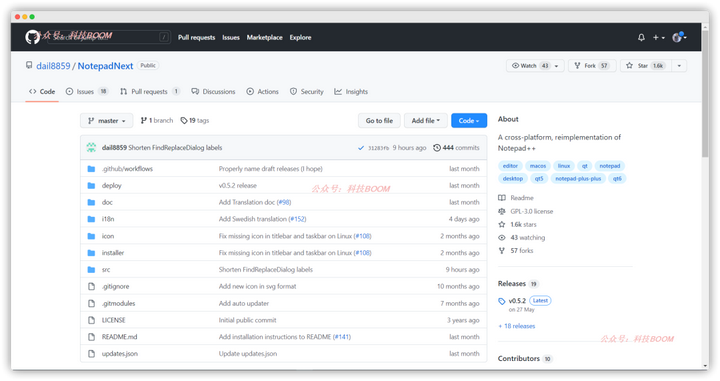View the 19 tags link
Image resolution: width=720 pixels, height=381 pixels.
(195, 121)
